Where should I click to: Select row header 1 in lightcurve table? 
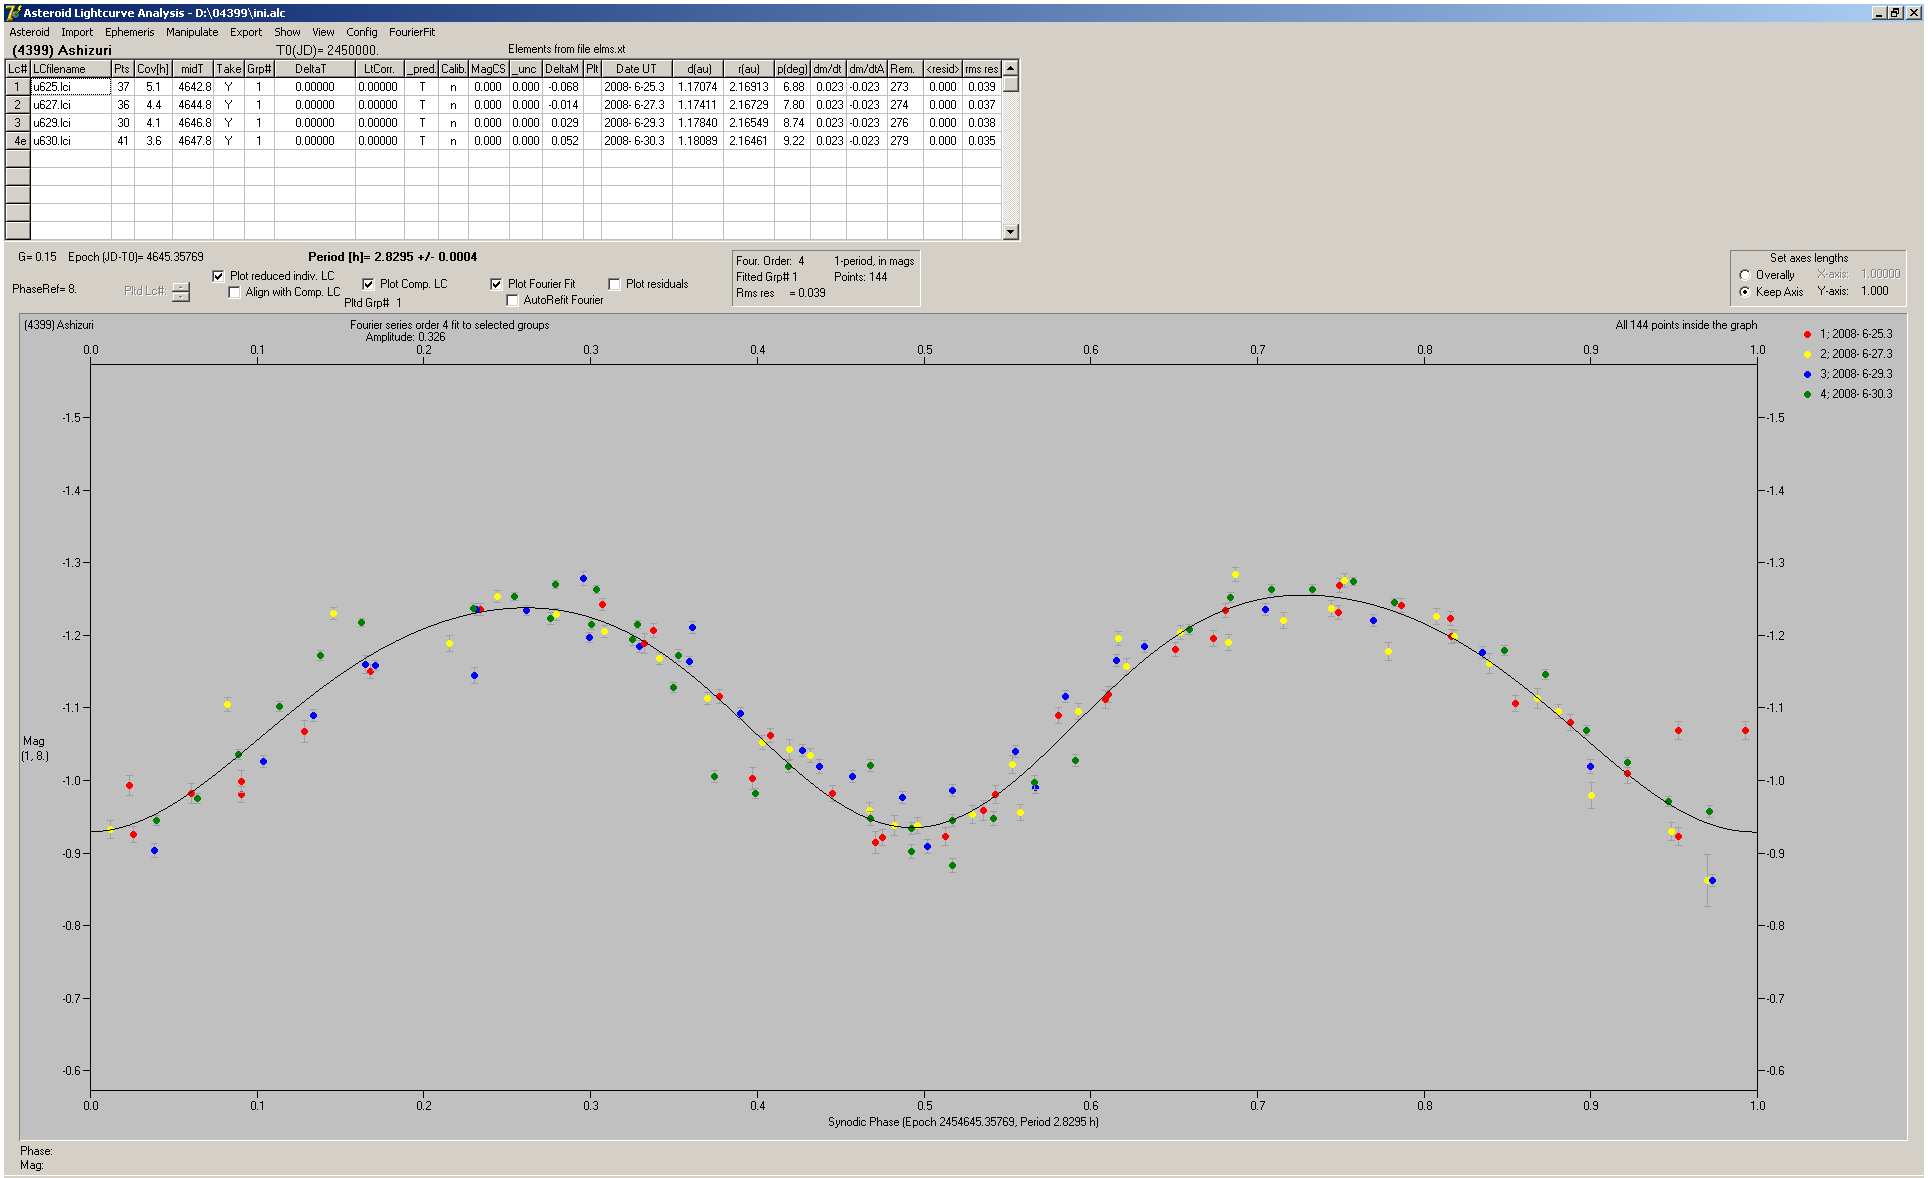[18, 87]
